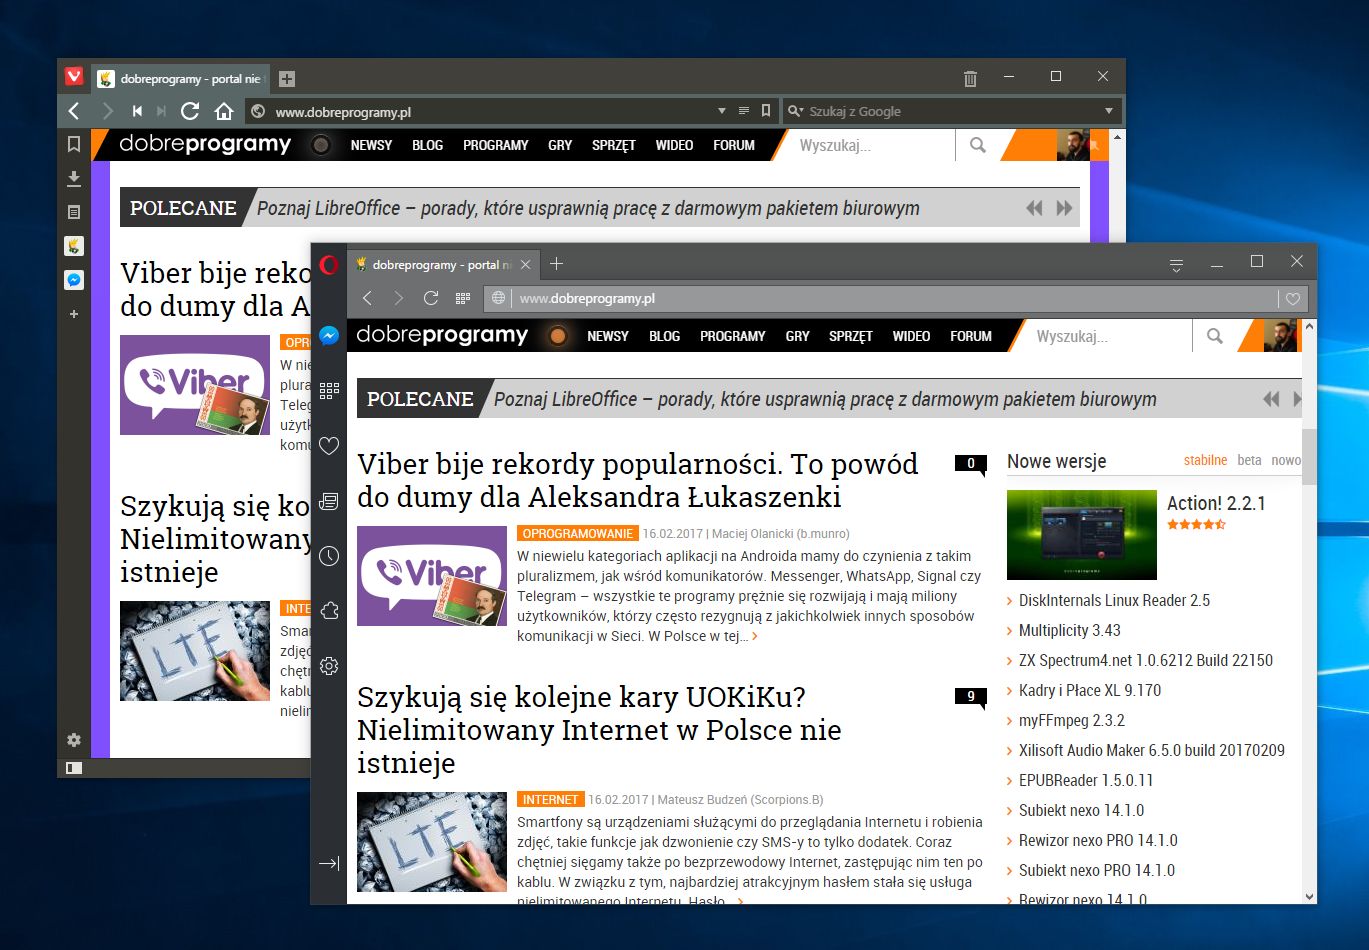Image resolution: width=1369 pixels, height=950 pixels.
Task: Bookmark the page in Vivaldi address bar
Action: [x=766, y=111]
